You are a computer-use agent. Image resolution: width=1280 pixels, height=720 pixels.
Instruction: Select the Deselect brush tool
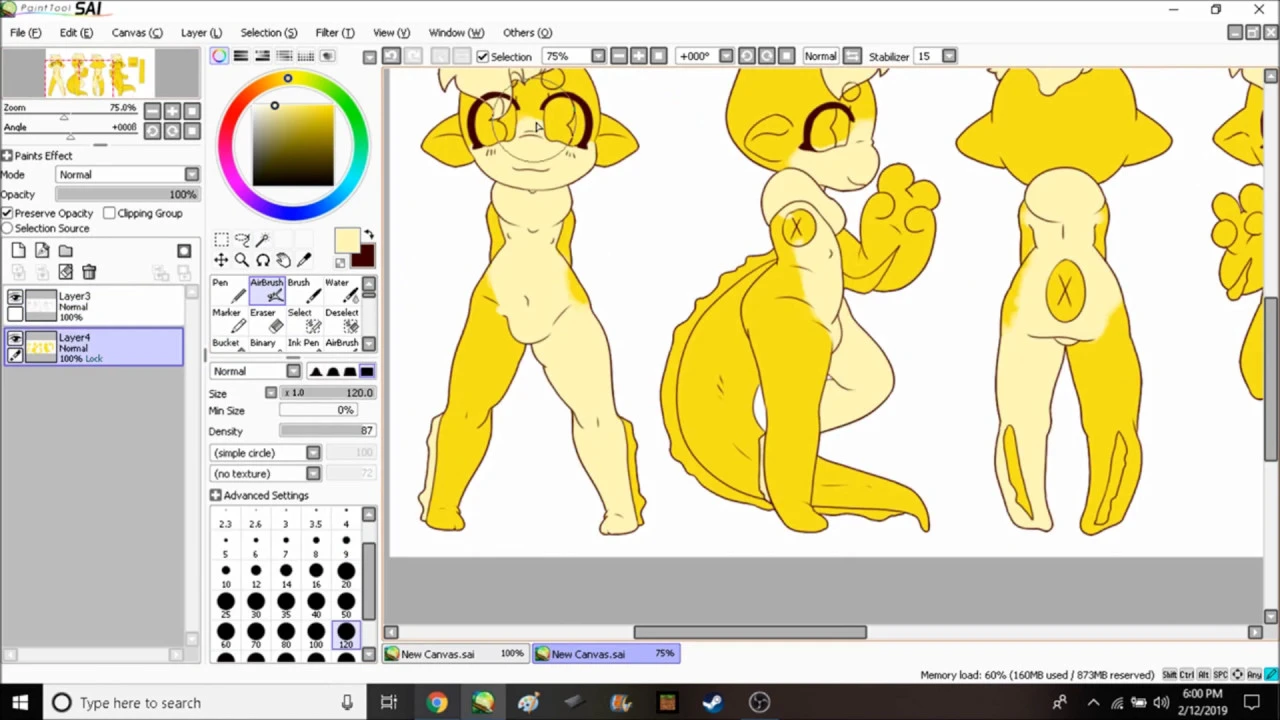(342, 321)
